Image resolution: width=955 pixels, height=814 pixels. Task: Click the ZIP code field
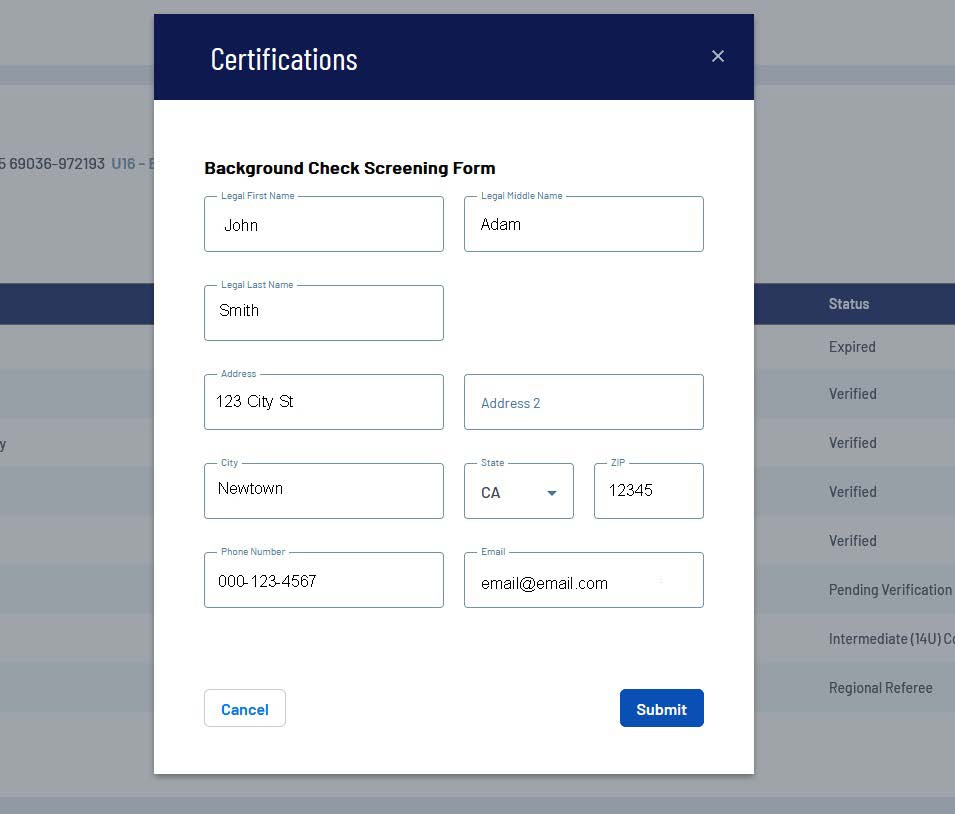click(648, 491)
